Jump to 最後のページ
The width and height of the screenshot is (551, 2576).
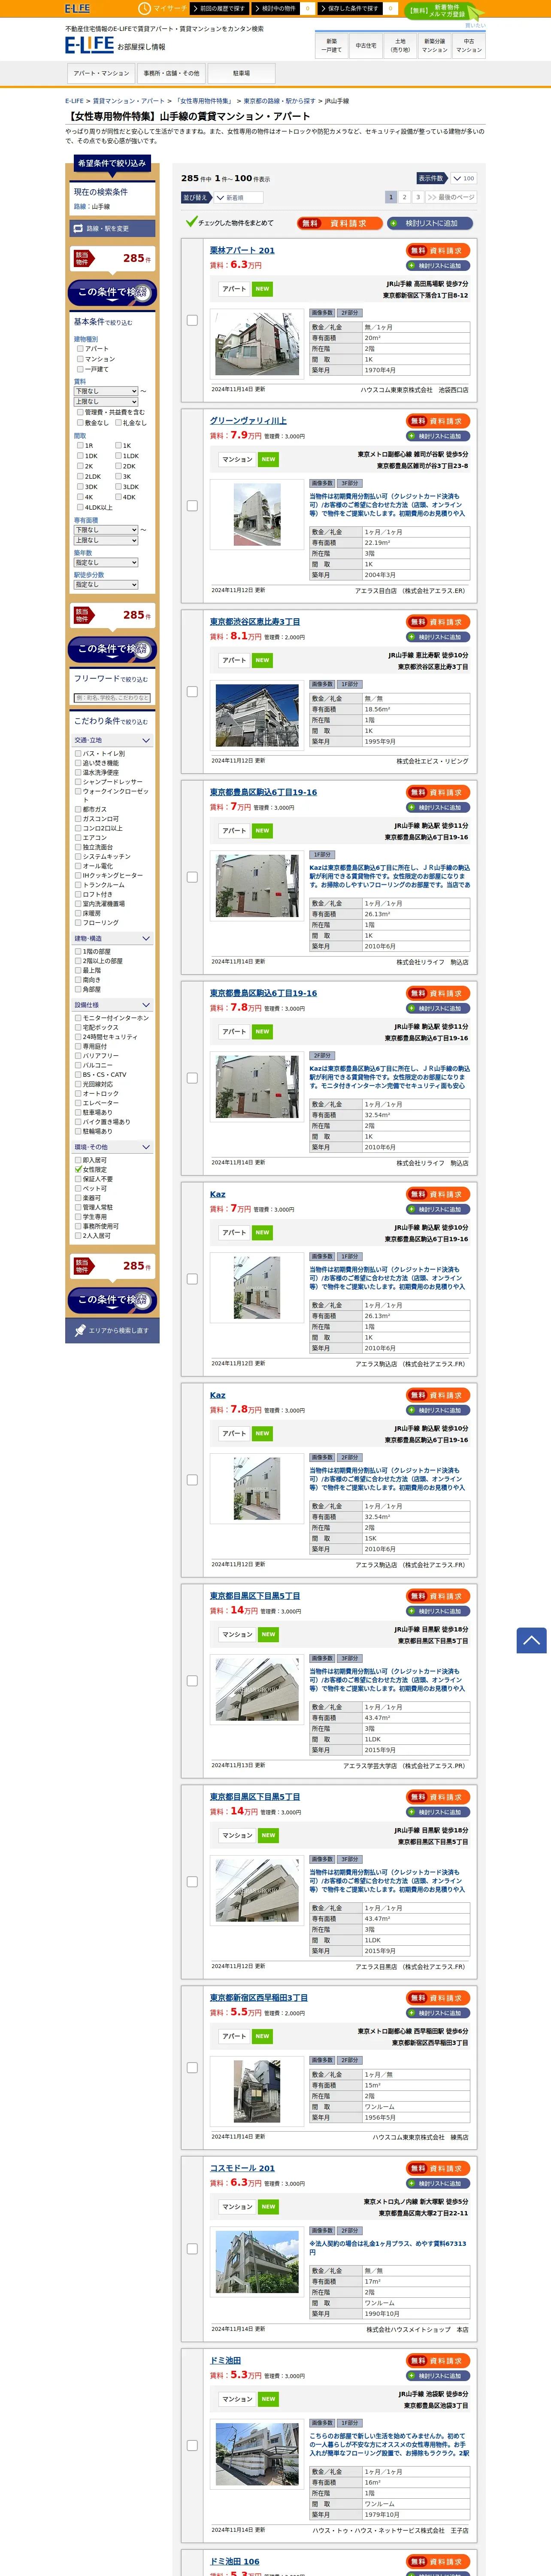[451, 198]
